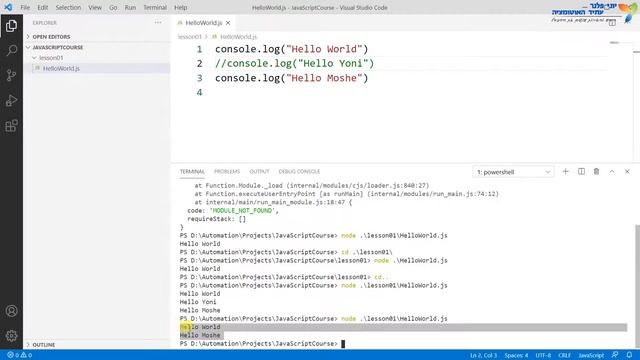Click the terminal scrollbar
This screenshot has width=640, height=360.
tap(637, 286)
